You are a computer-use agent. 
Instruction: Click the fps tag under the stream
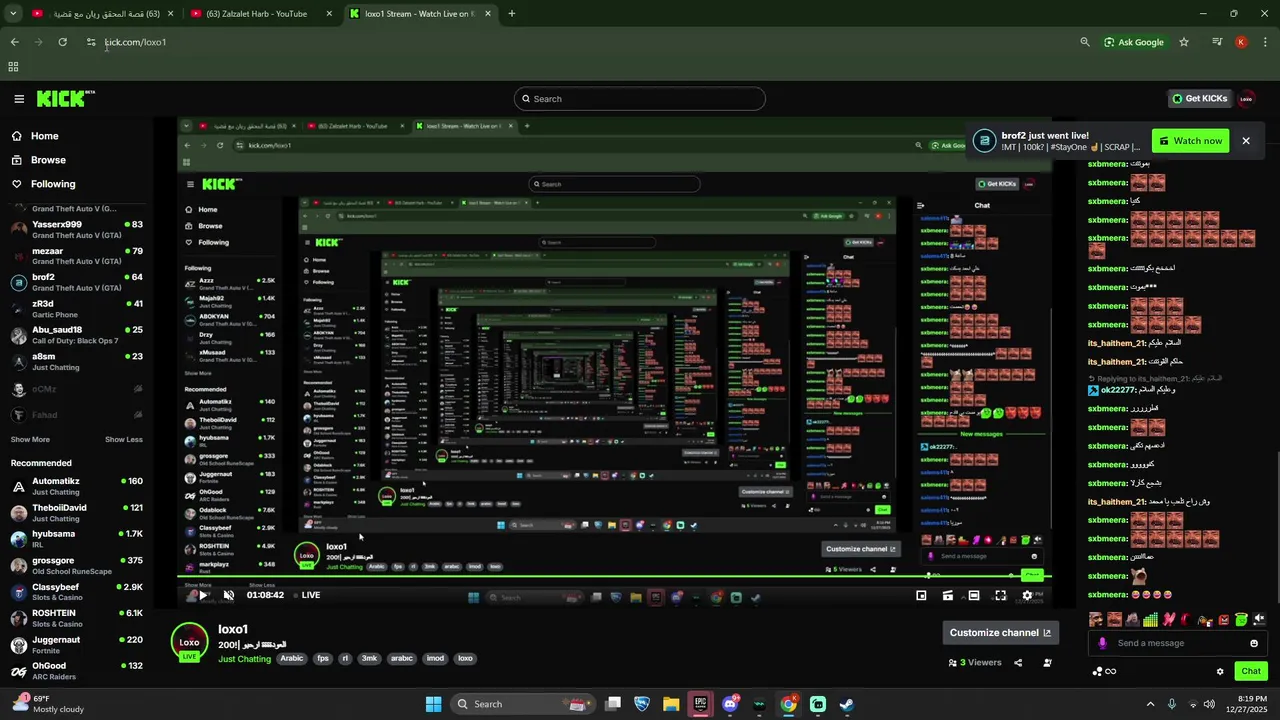[x=323, y=659]
